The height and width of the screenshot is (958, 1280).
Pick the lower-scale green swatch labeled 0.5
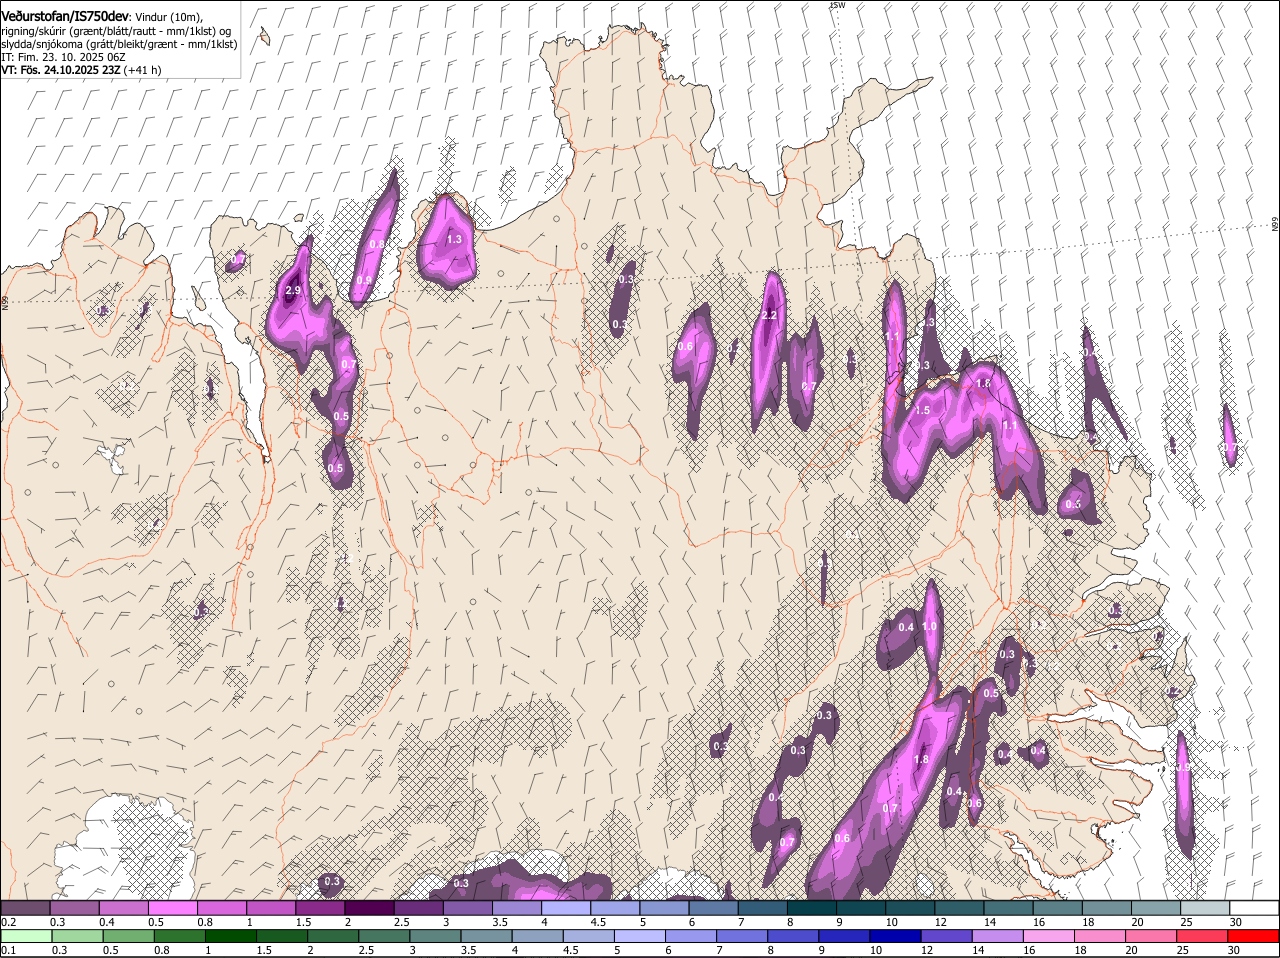tap(128, 936)
